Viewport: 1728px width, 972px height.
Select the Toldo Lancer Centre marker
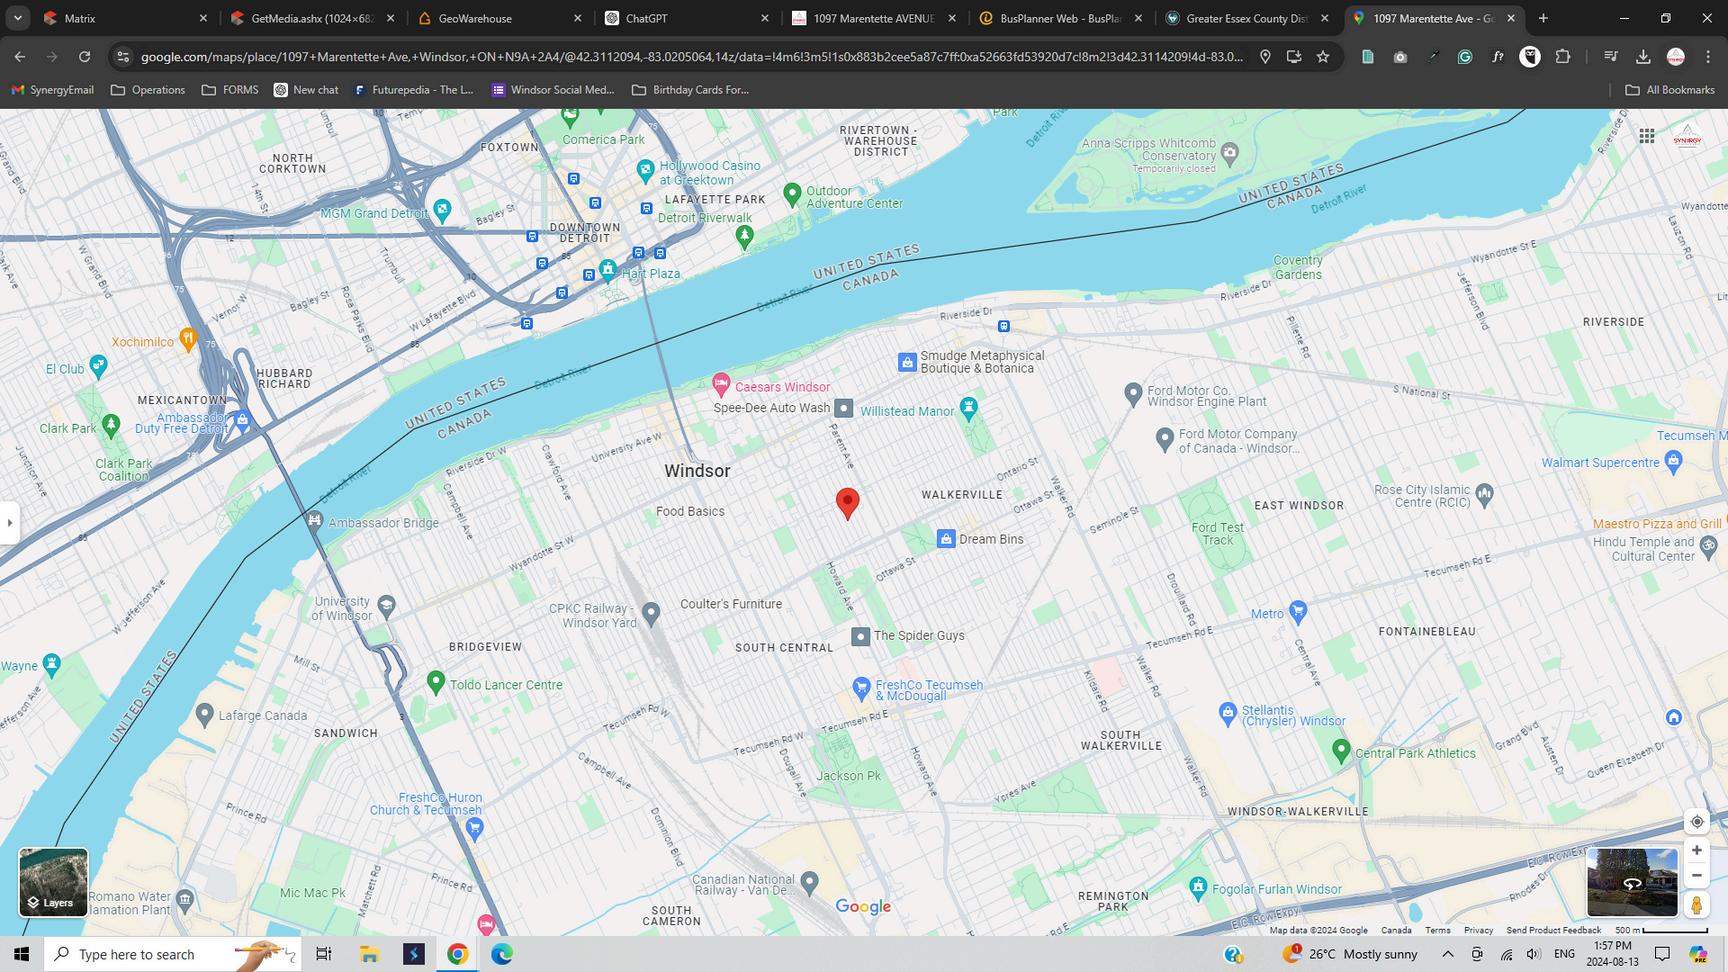point(435,682)
